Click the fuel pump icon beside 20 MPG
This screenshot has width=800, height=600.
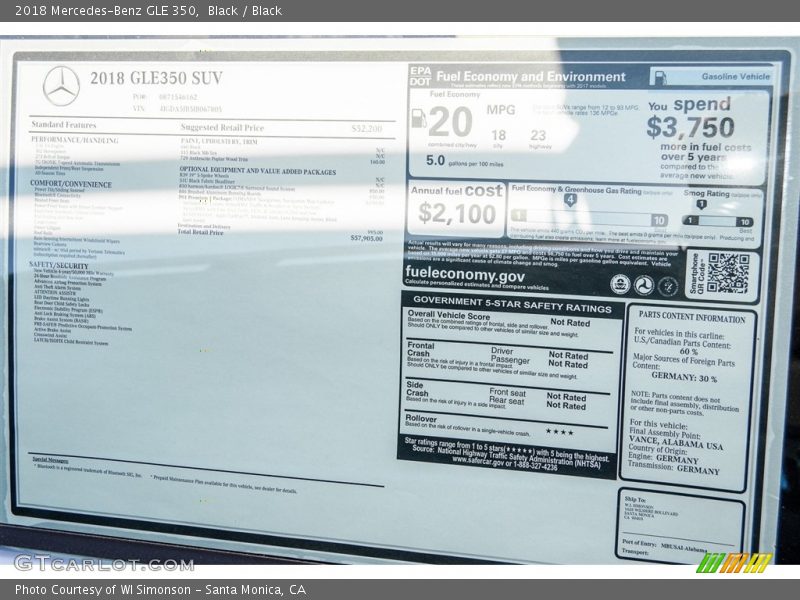tap(418, 118)
